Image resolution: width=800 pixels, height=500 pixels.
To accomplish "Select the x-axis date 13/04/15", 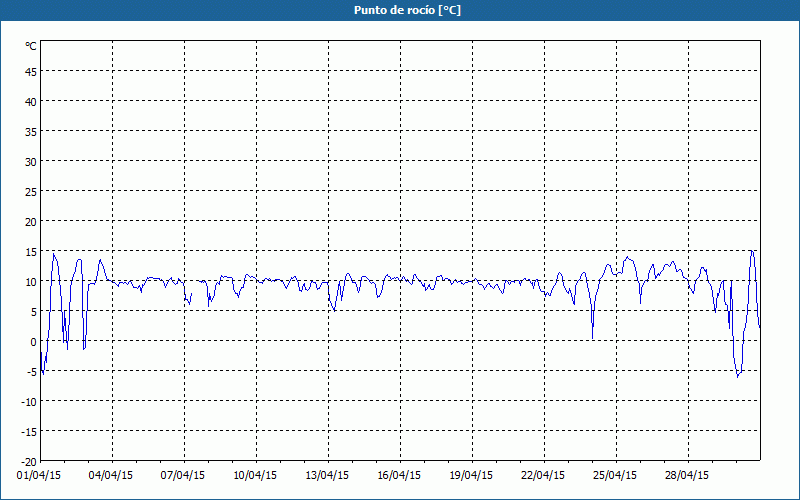I will coord(327,476).
